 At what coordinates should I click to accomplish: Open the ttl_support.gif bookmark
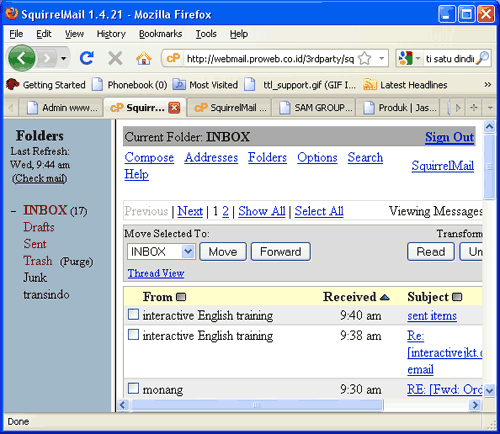pos(300,85)
